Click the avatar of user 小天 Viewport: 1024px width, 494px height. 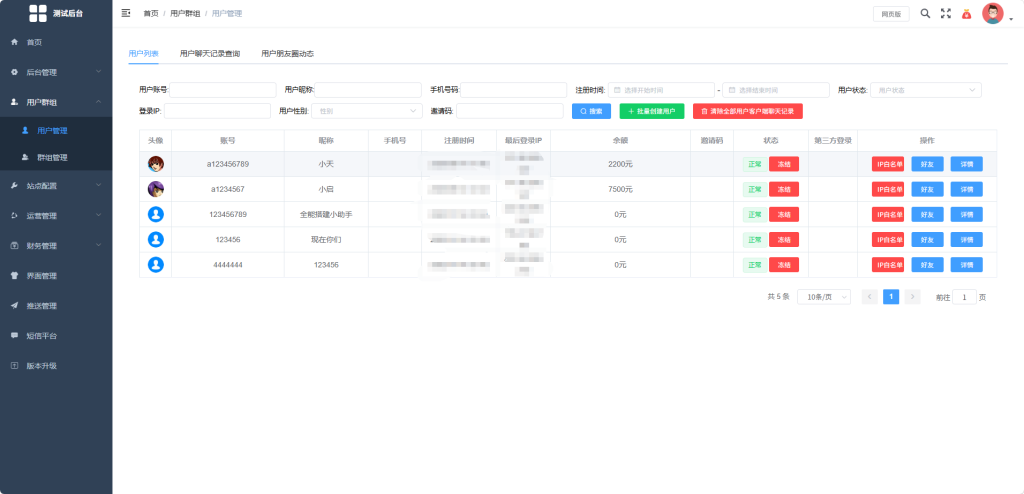click(155, 164)
